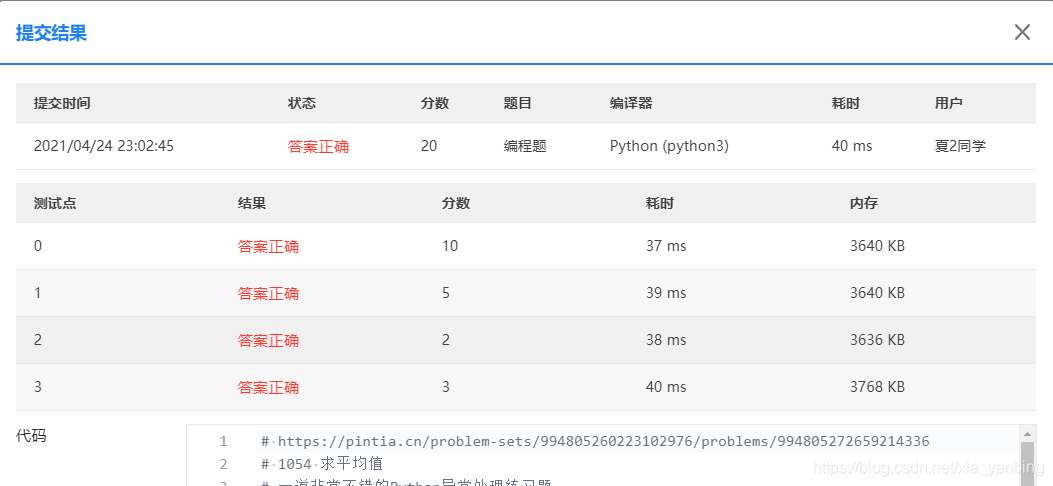
Task: Click test point 2 row number
Action: [38, 340]
